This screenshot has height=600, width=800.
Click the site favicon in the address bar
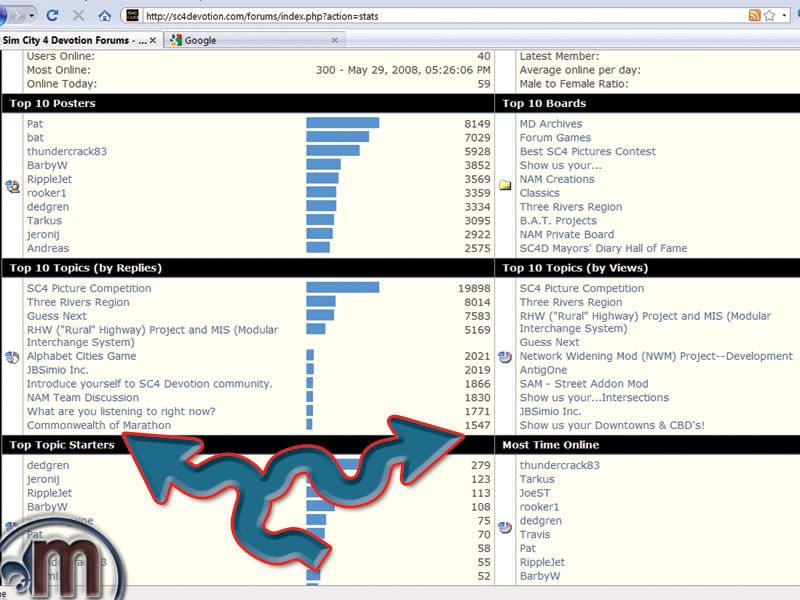tap(132, 15)
